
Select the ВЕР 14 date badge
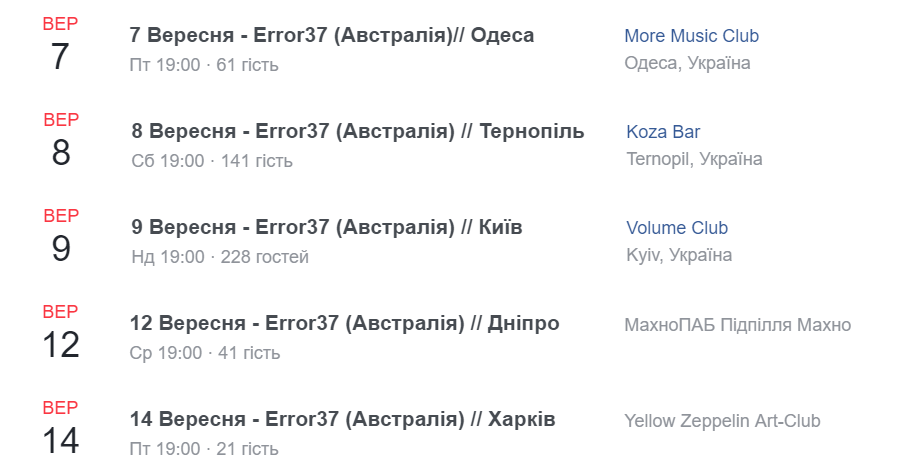pos(60,428)
